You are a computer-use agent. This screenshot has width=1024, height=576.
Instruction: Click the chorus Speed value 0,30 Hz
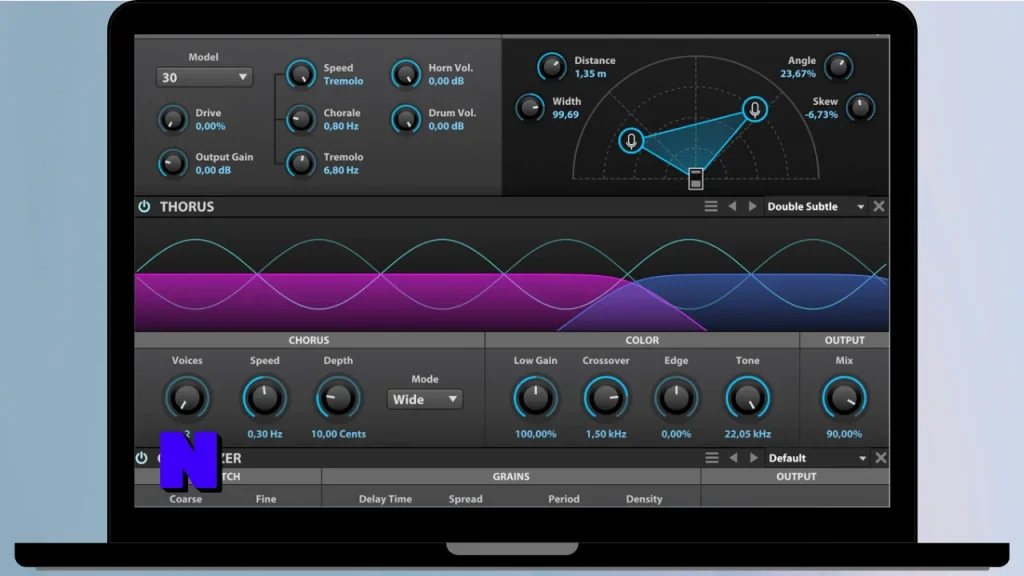pyautogui.click(x=264, y=434)
